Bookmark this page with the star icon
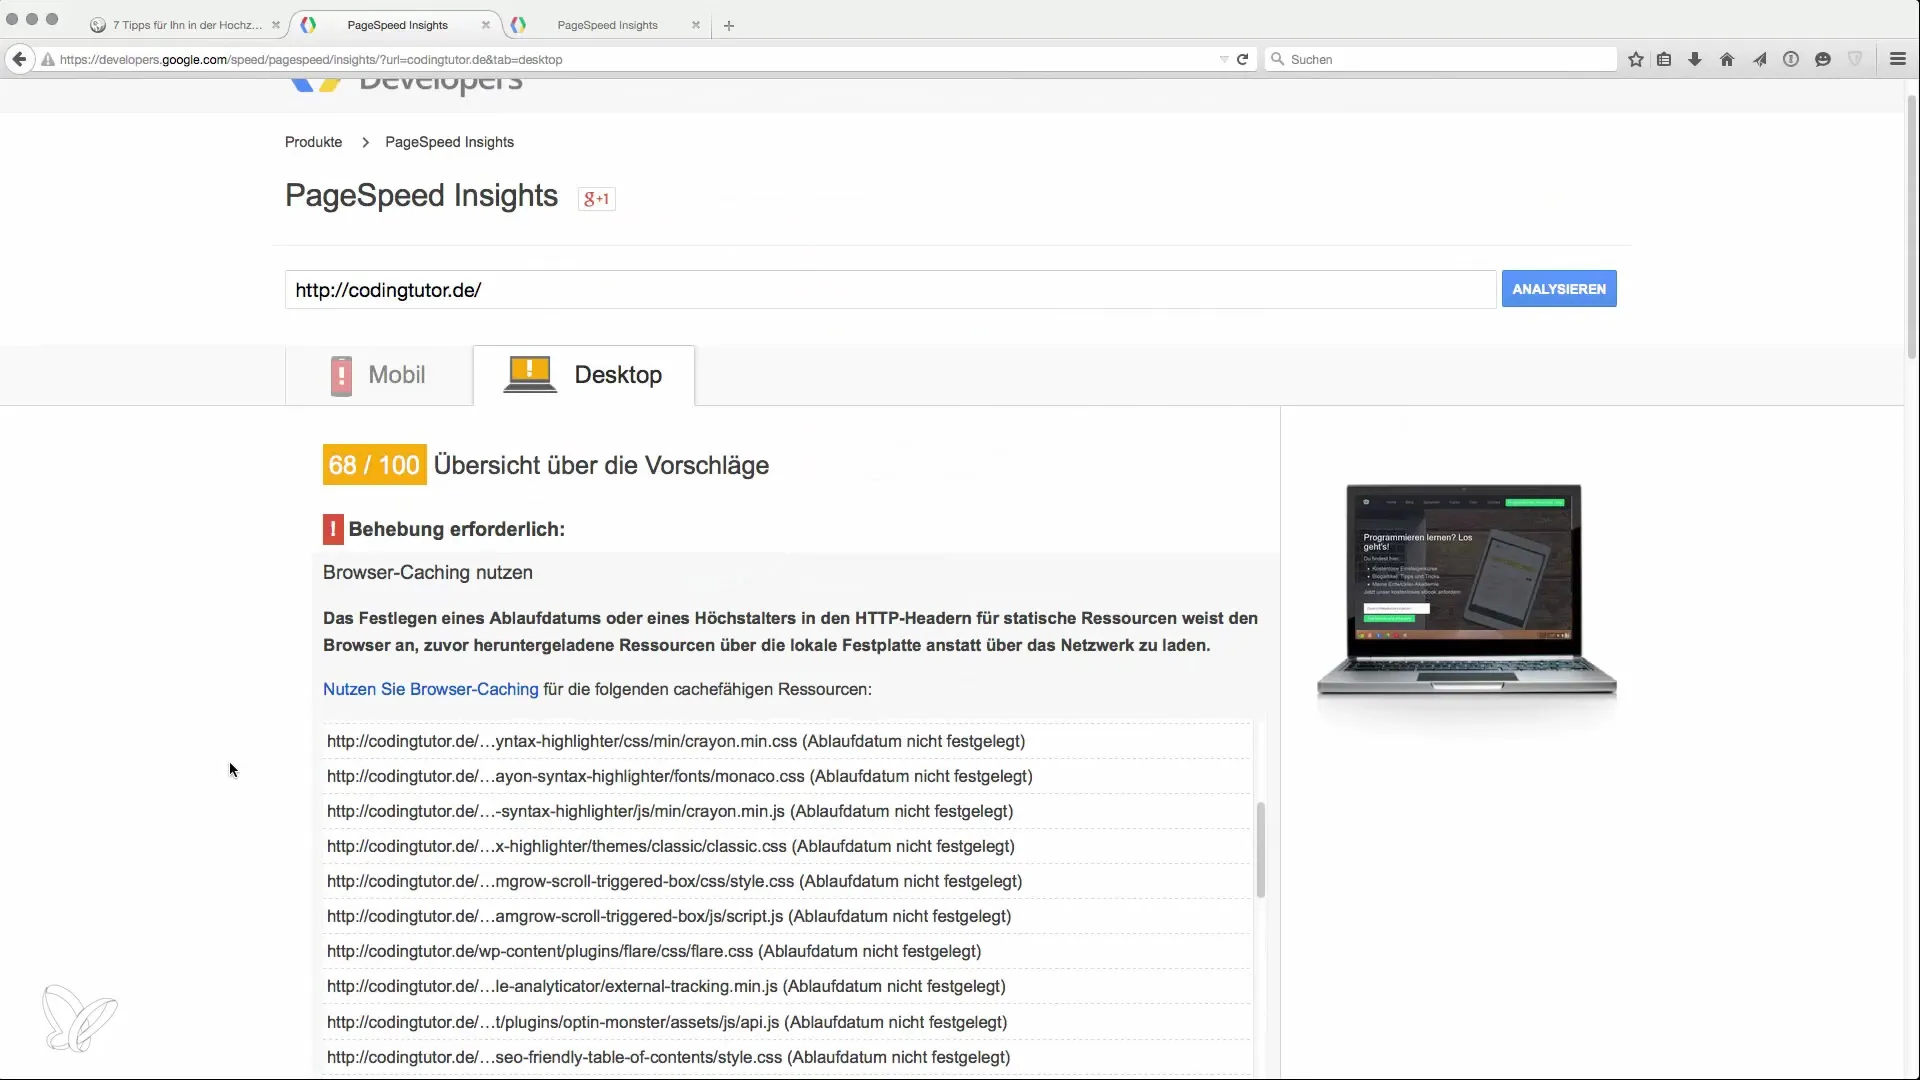 pyautogui.click(x=1636, y=59)
